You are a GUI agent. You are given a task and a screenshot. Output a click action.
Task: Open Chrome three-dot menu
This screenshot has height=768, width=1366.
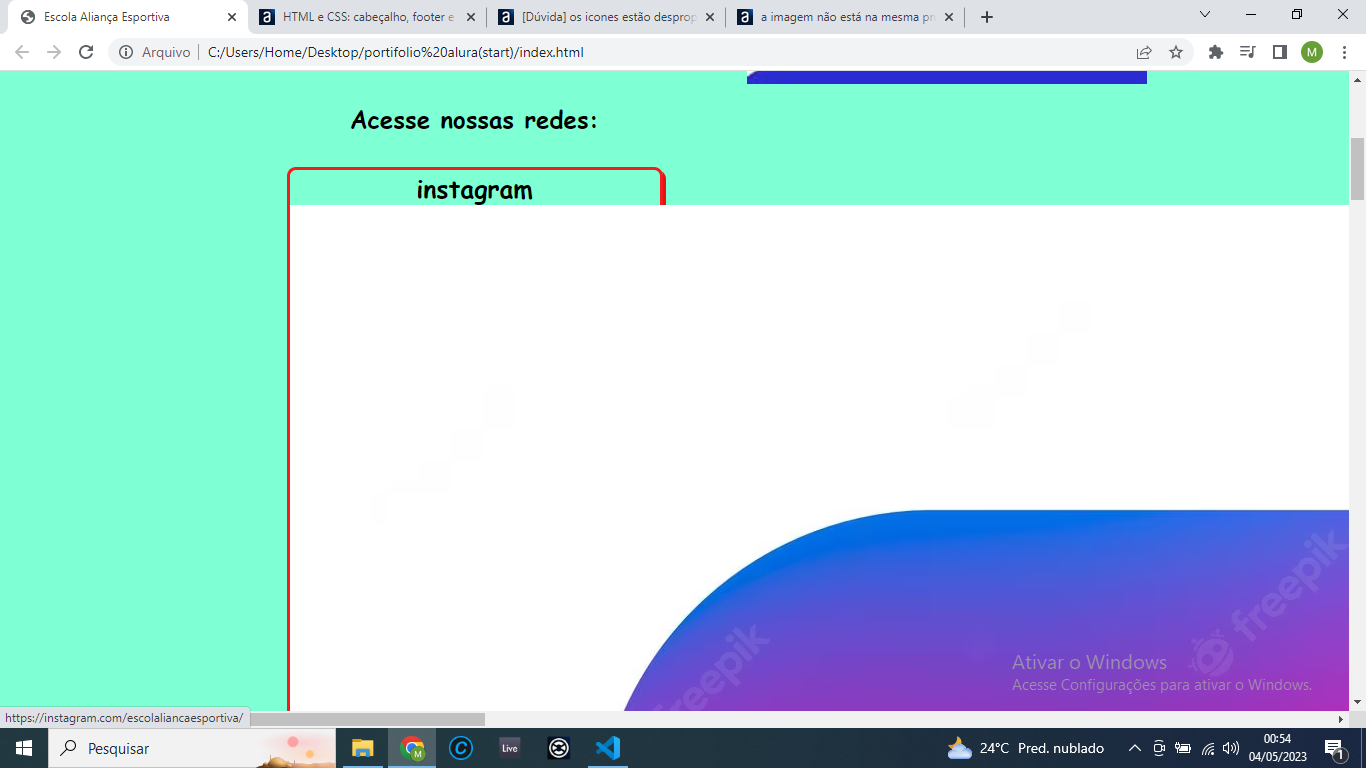click(1344, 52)
